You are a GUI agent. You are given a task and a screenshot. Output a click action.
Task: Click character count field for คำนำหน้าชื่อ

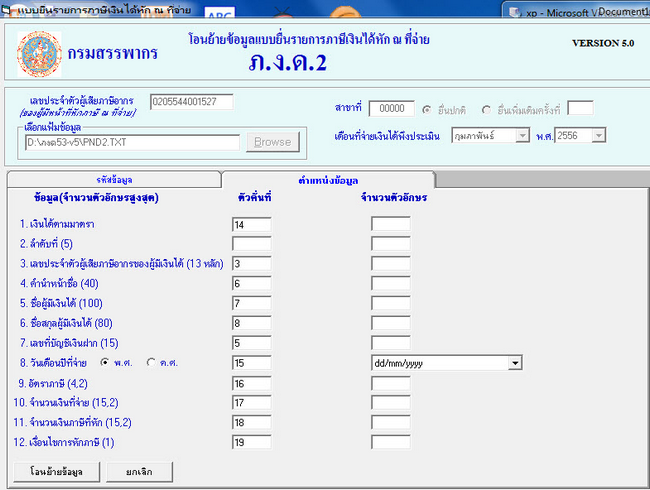coord(391,283)
